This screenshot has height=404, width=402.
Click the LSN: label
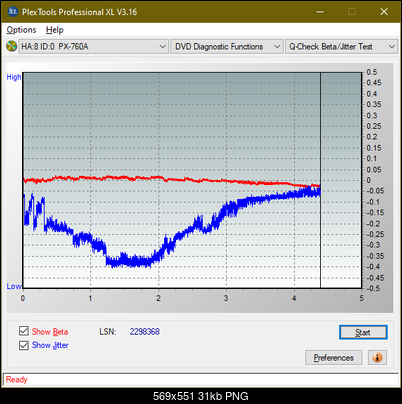(108, 332)
